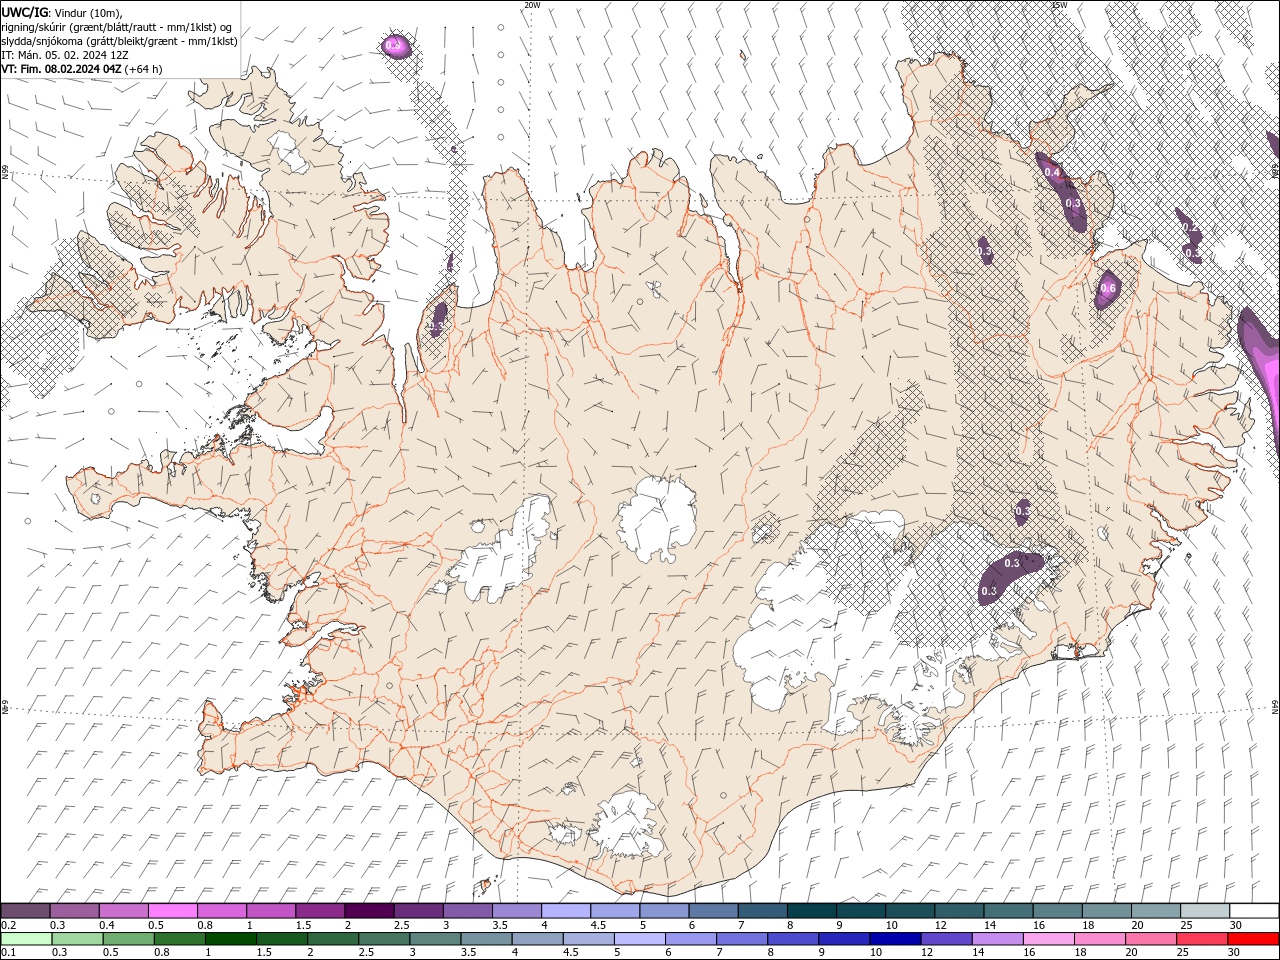
Task: Click the pale grey top-row swatch labeled 25
Action: click(1205, 911)
